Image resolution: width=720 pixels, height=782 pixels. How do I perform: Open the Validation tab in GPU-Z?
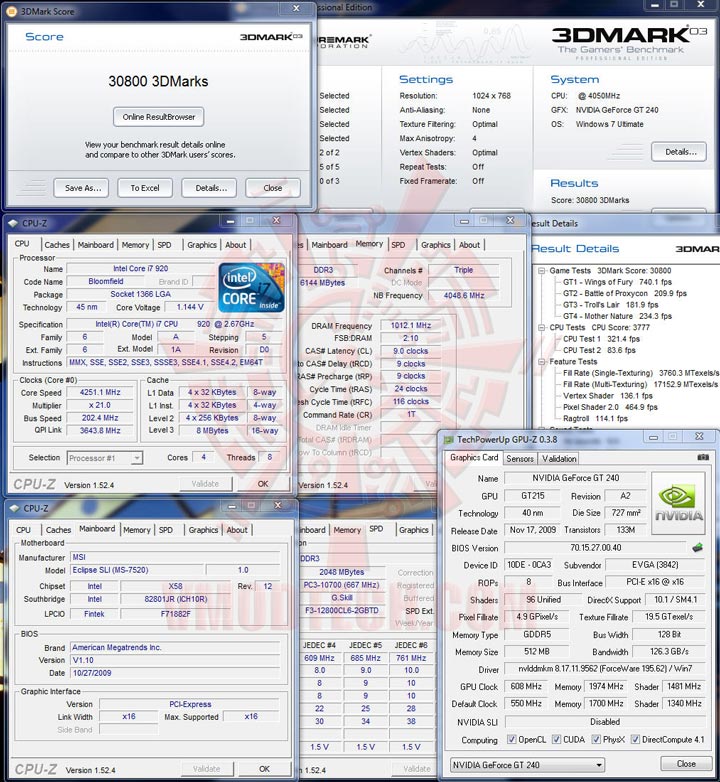559,459
